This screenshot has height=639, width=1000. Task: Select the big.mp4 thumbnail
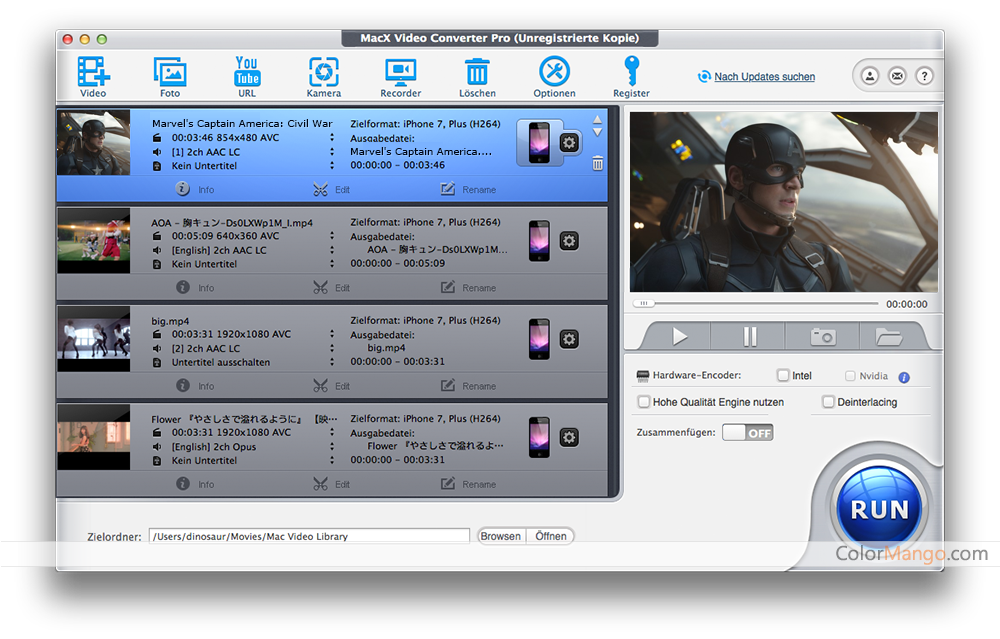point(94,338)
